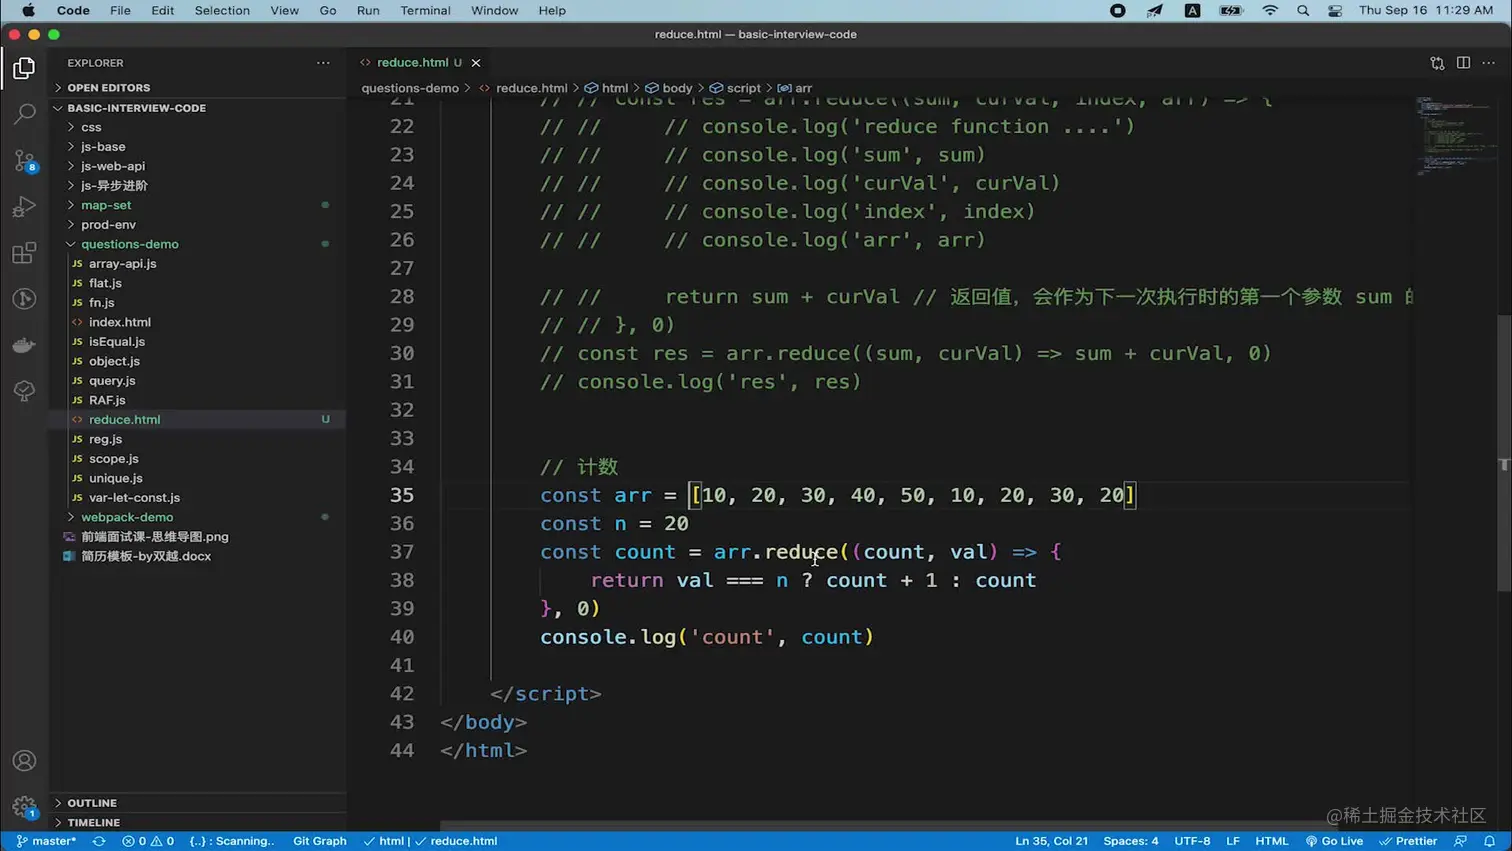Open the File menu
The width and height of the screenshot is (1512, 851).
120,10
